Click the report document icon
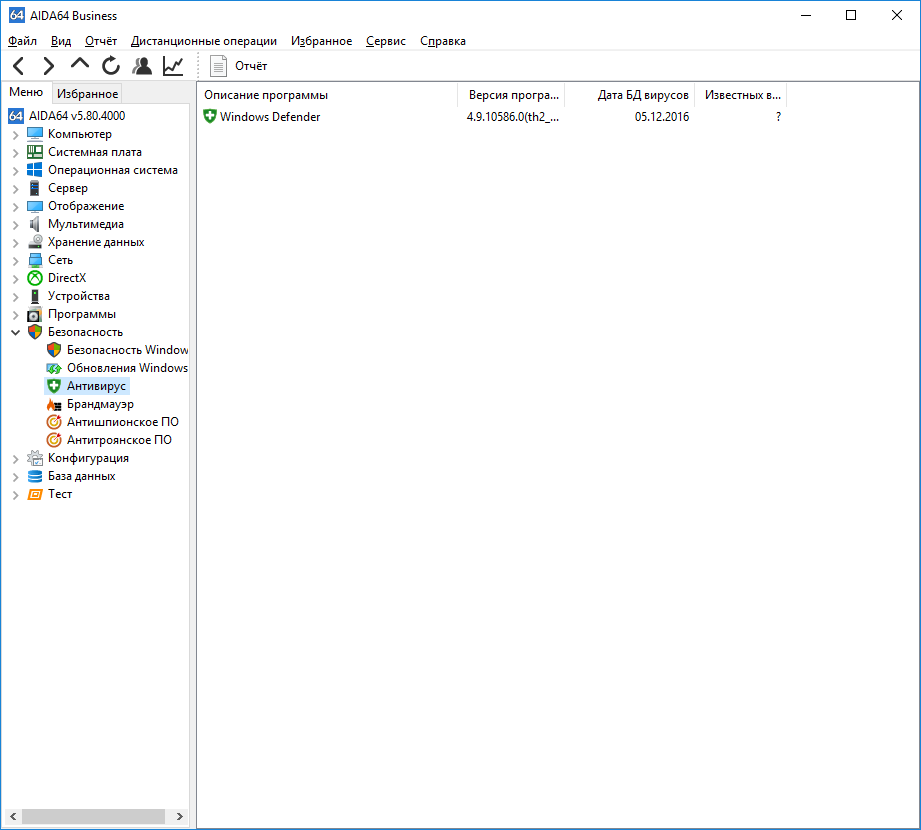The width and height of the screenshot is (921, 830). pyautogui.click(x=219, y=66)
